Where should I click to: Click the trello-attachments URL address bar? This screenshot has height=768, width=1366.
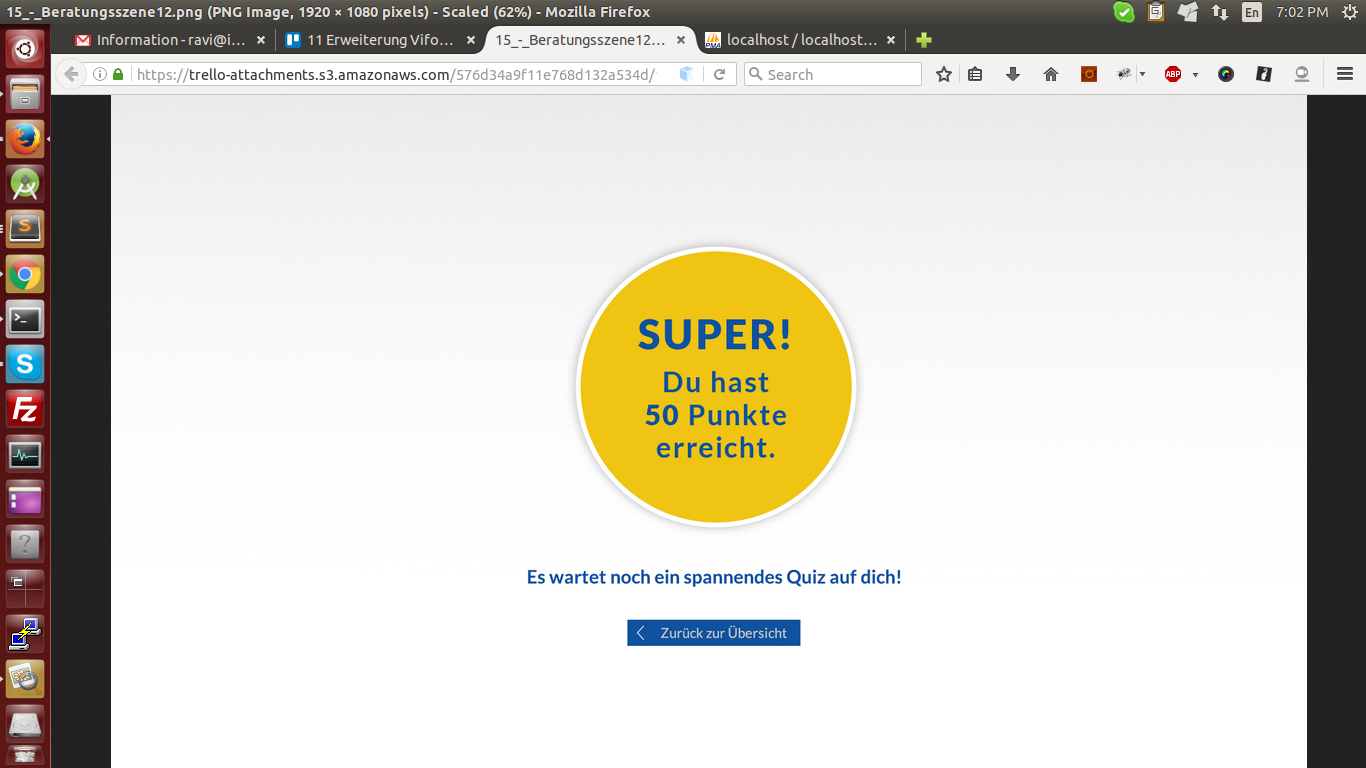400,75
